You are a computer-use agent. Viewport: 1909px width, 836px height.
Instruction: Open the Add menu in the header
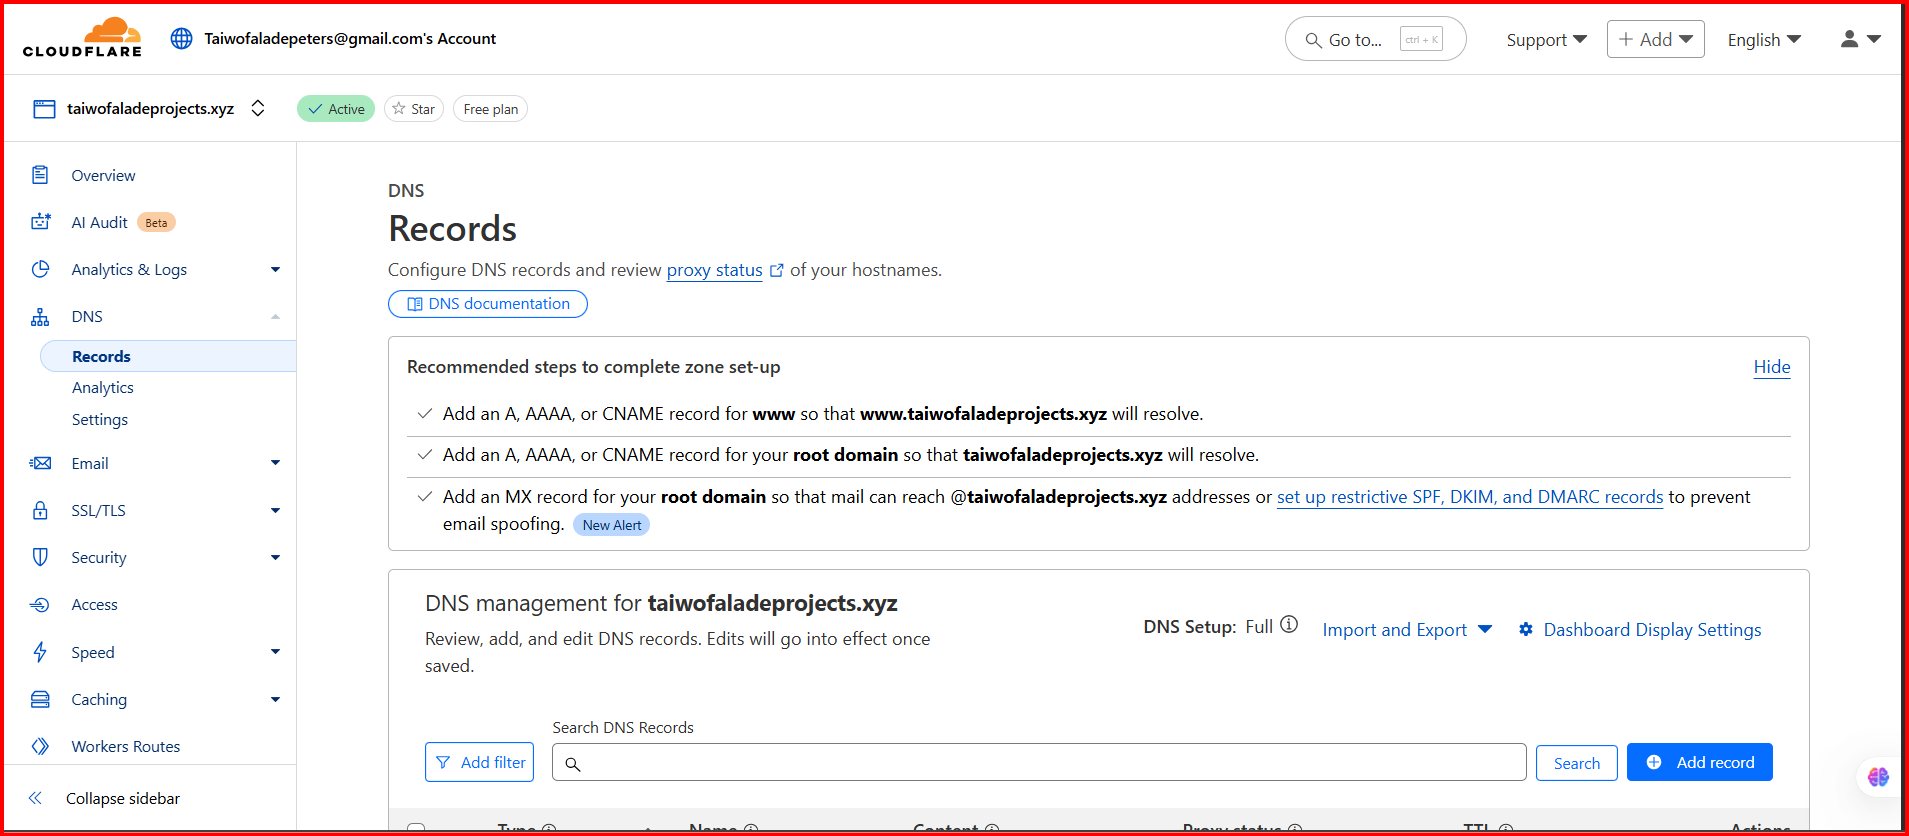[1655, 39]
